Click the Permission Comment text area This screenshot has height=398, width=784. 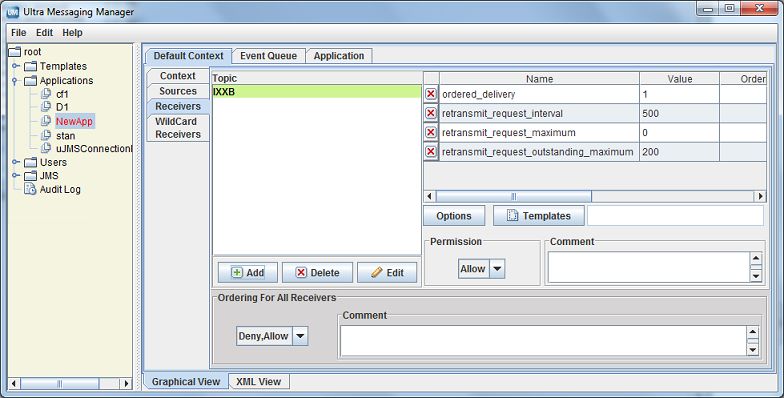click(648, 267)
